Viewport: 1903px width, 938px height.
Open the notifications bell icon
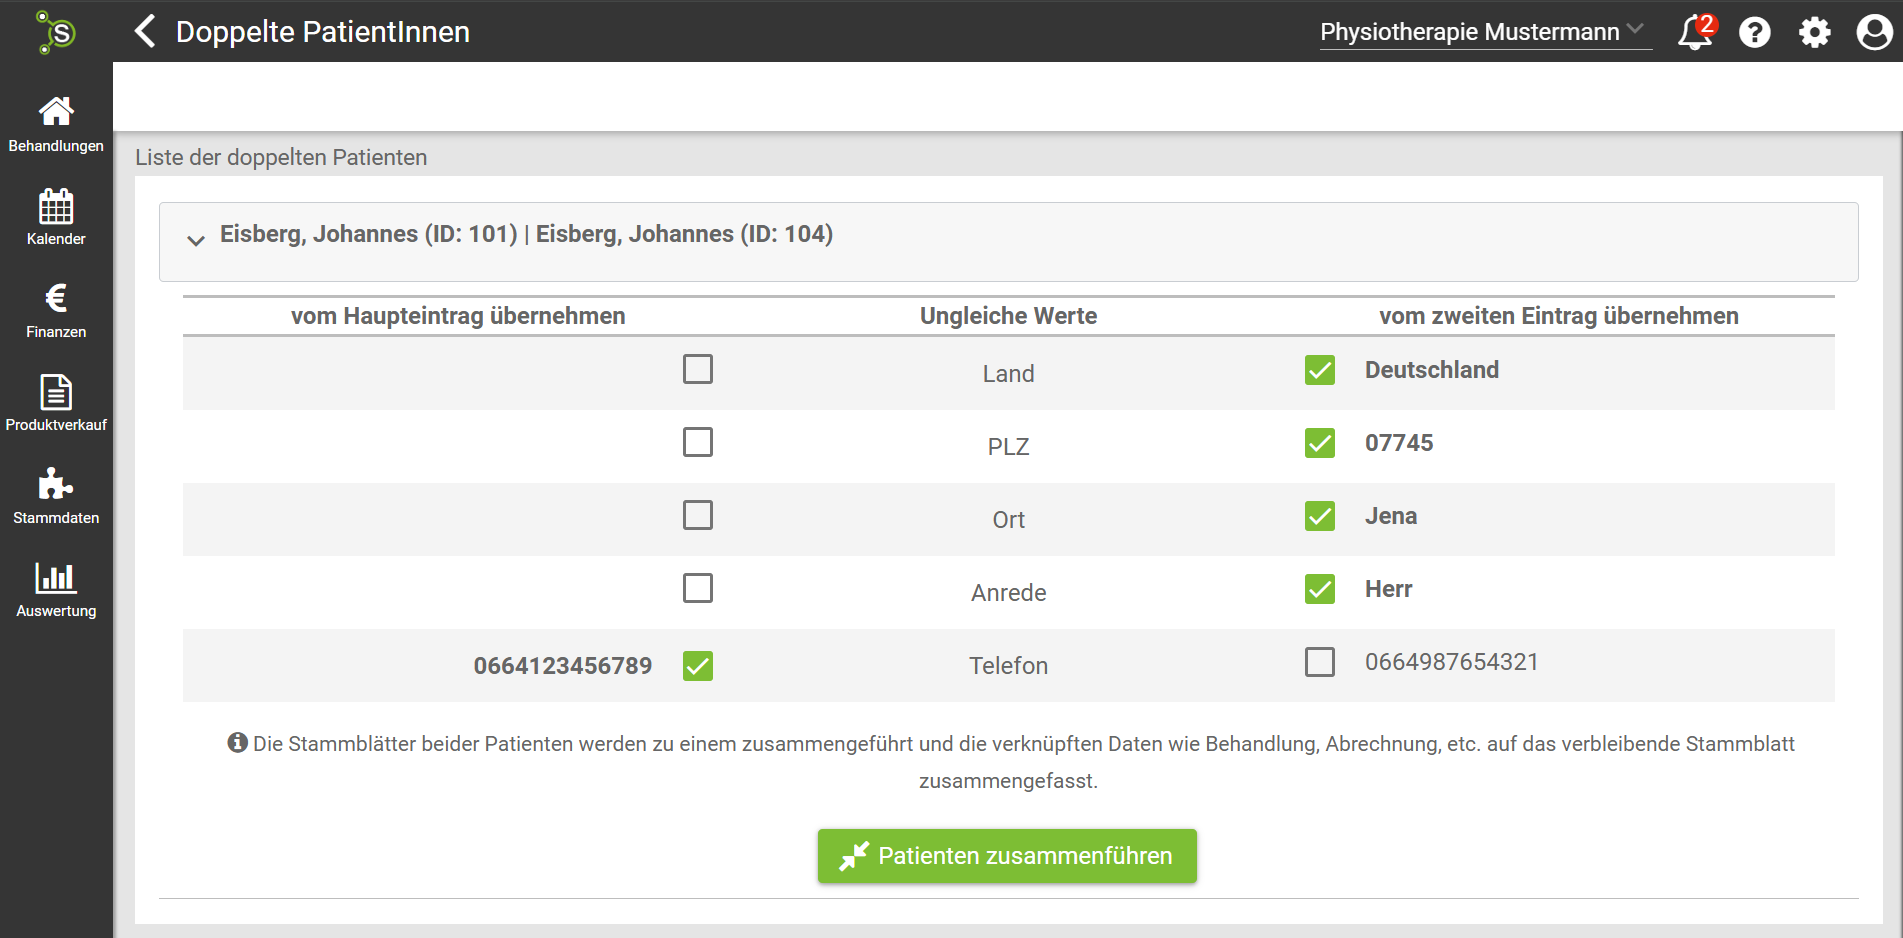(1695, 32)
